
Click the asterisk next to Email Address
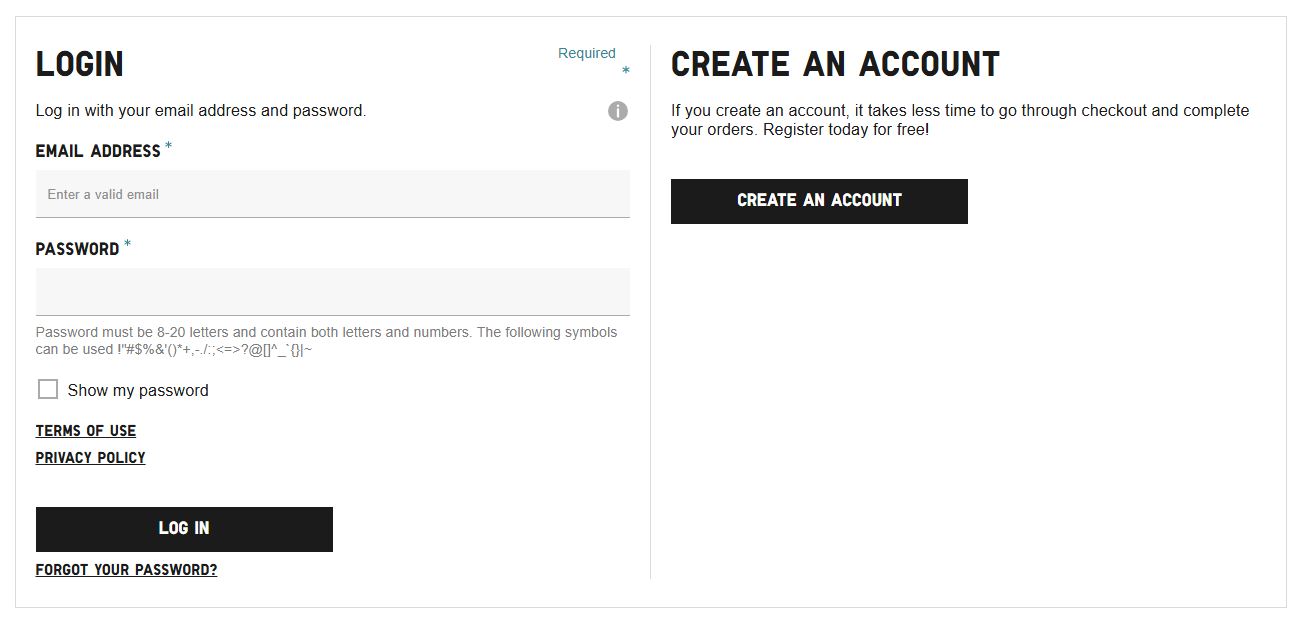coord(169,147)
